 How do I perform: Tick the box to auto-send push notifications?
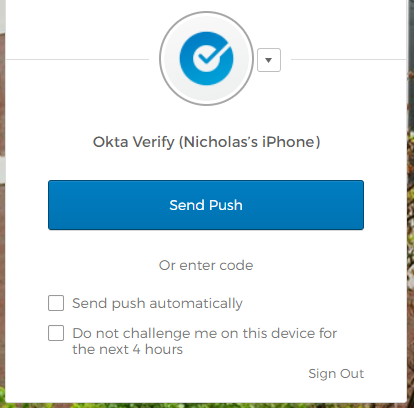tap(56, 303)
